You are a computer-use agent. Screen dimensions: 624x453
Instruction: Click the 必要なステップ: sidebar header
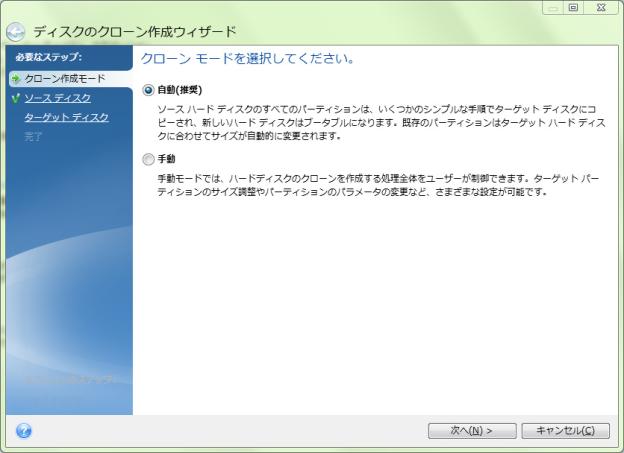pyautogui.click(x=49, y=57)
